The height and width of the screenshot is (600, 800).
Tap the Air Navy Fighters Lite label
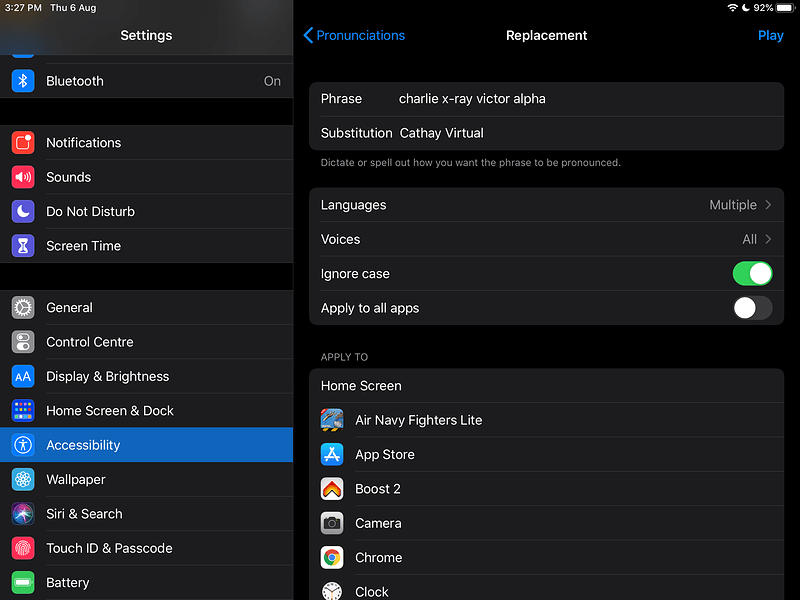pyautogui.click(x=418, y=420)
